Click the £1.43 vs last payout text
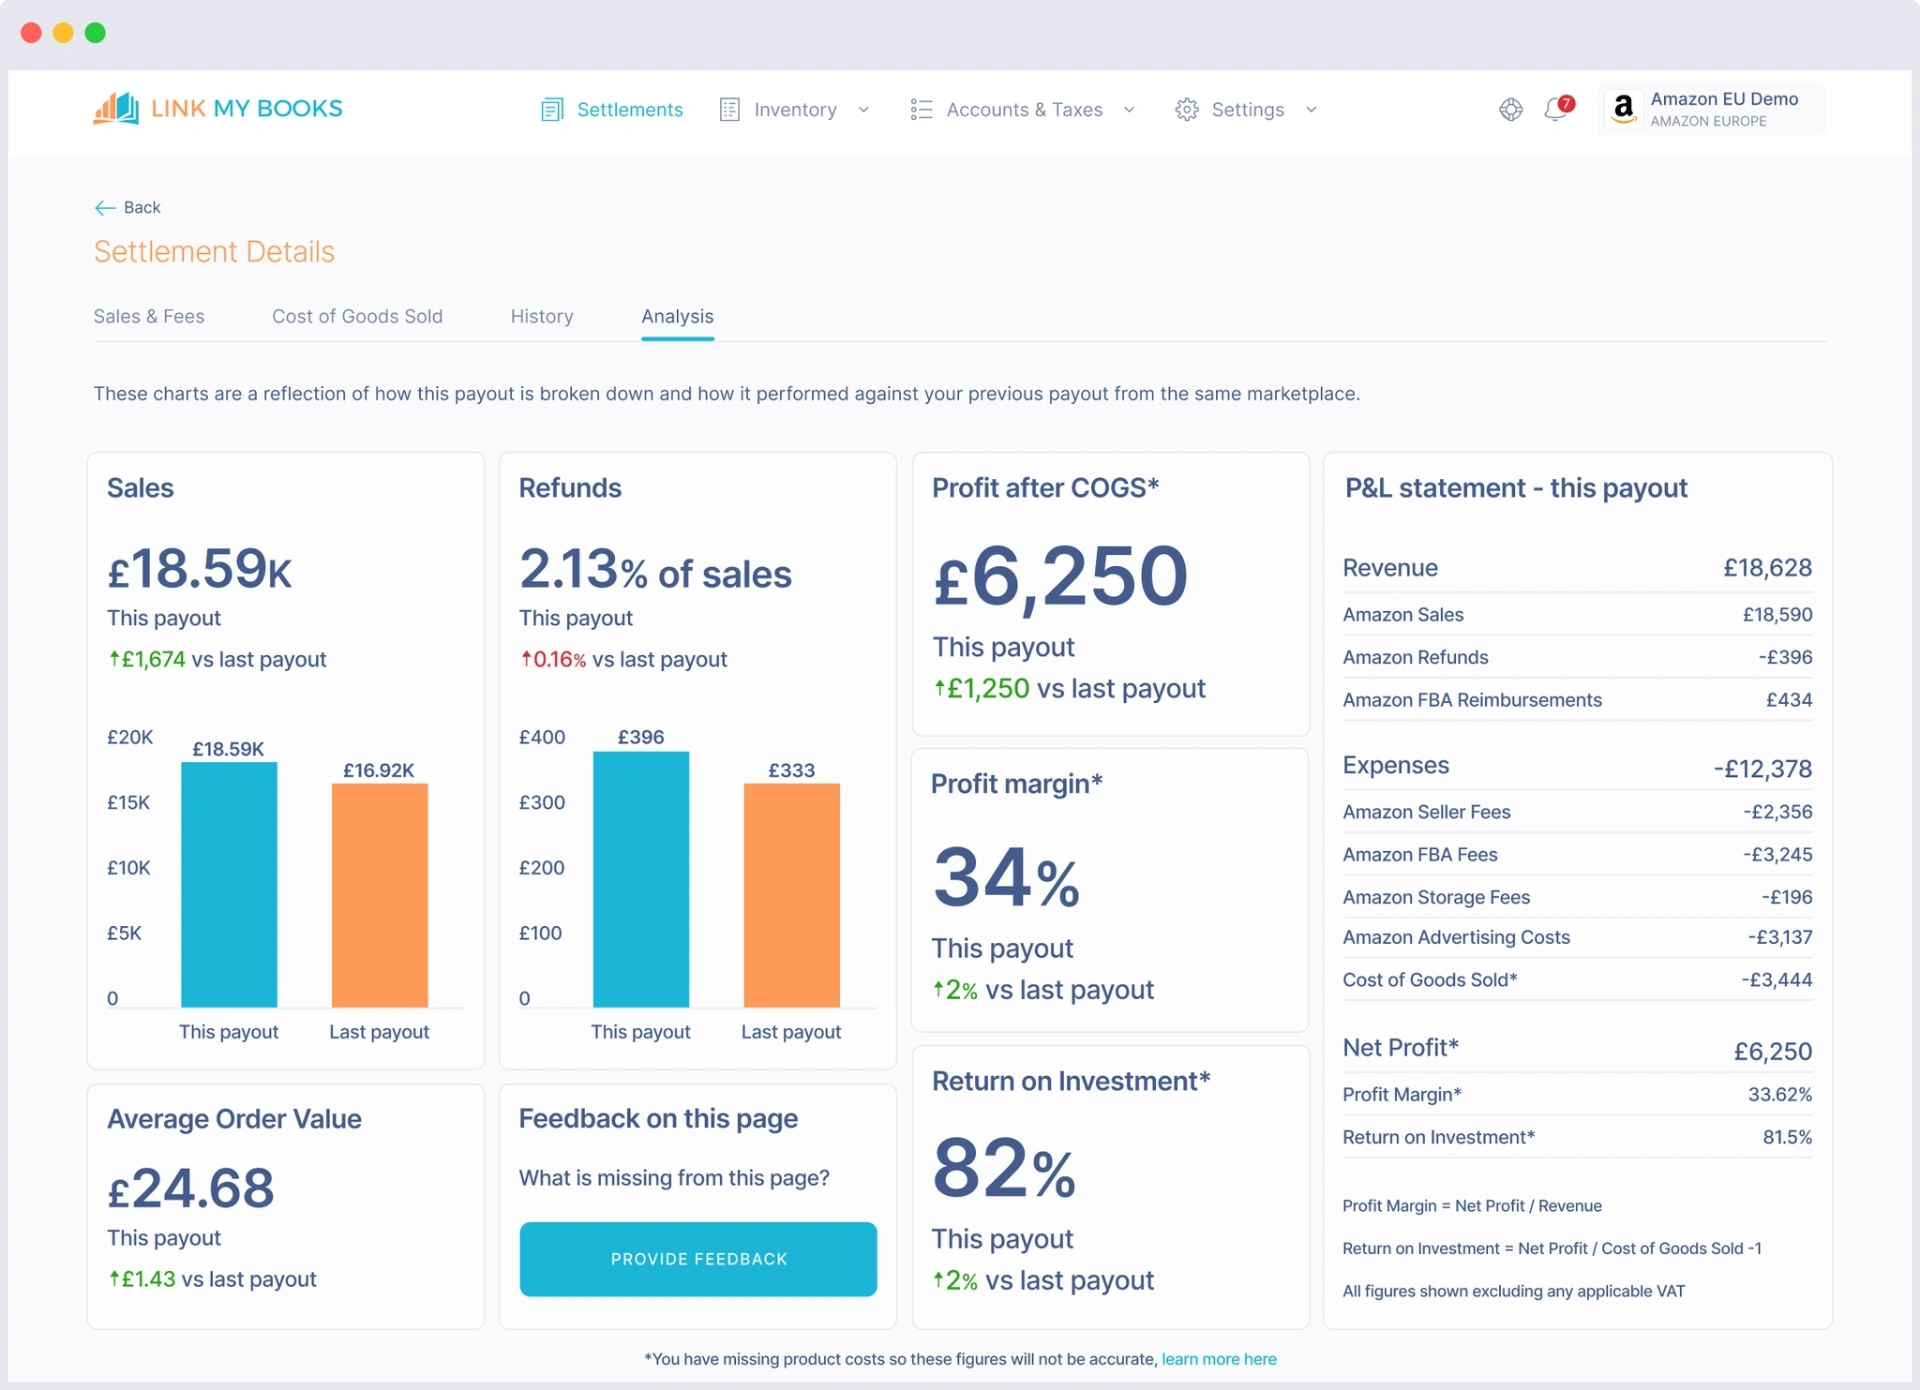The height and width of the screenshot is (1390, 1920). coord(212,1280)
